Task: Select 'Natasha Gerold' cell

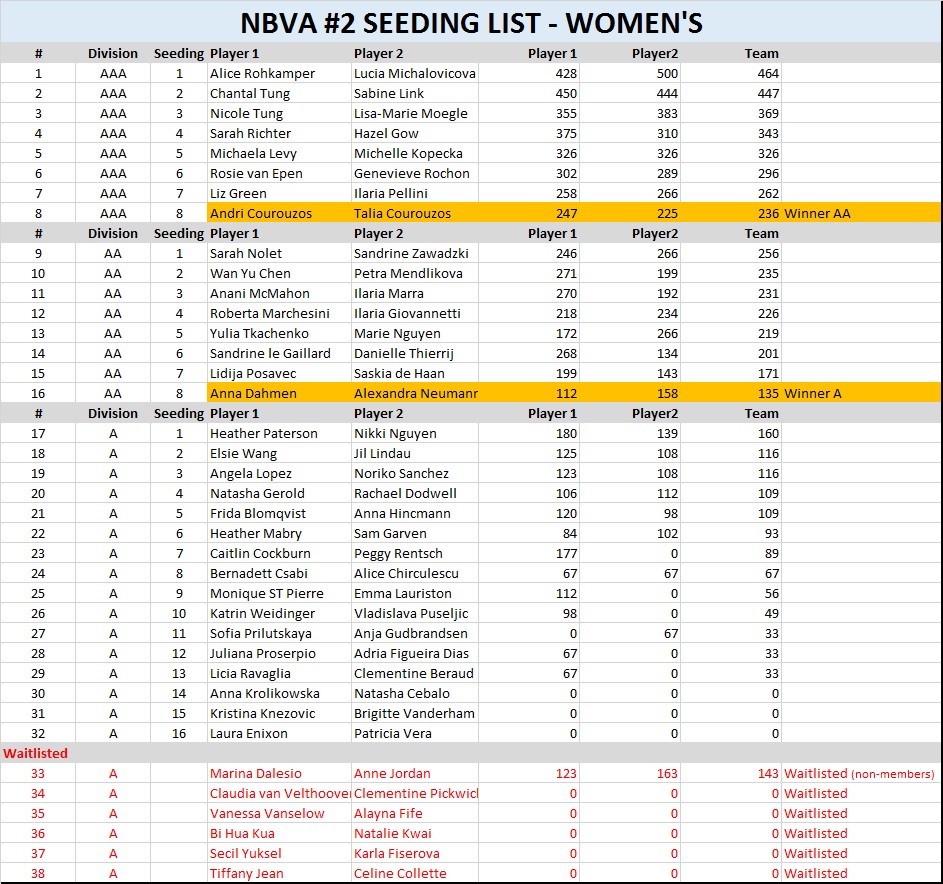Action: click(279, 493)
